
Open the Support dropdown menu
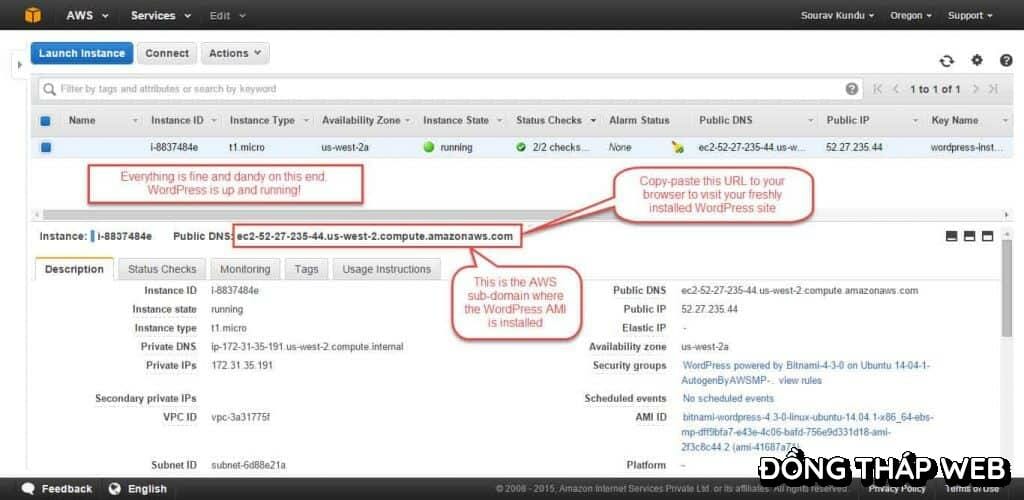[970, 15]
